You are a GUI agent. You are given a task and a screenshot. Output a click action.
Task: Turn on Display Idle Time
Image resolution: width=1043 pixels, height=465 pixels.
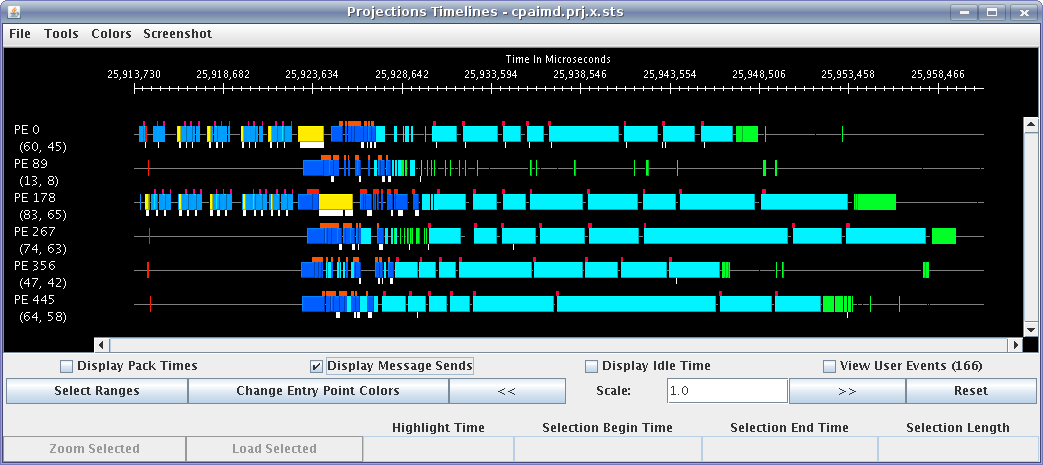(x=591, y=366)
